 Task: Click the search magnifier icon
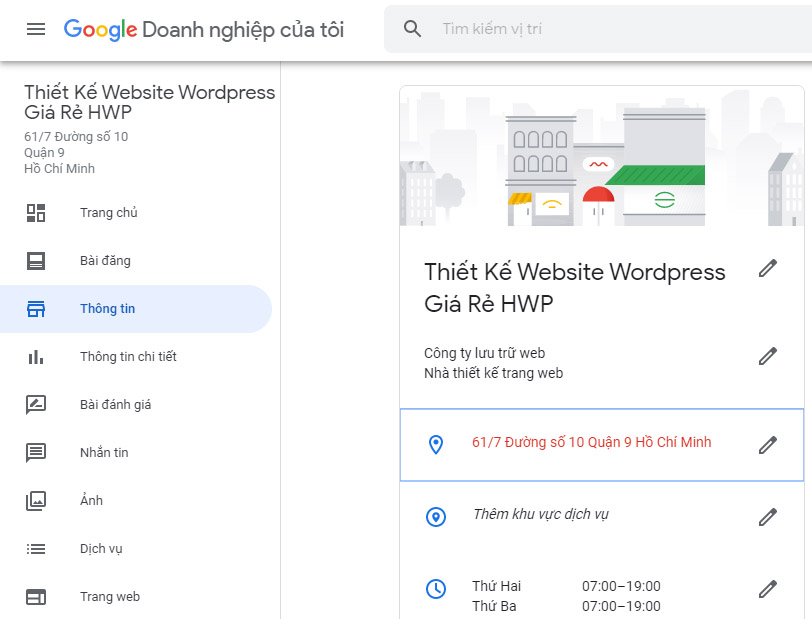tap(412, 28)
